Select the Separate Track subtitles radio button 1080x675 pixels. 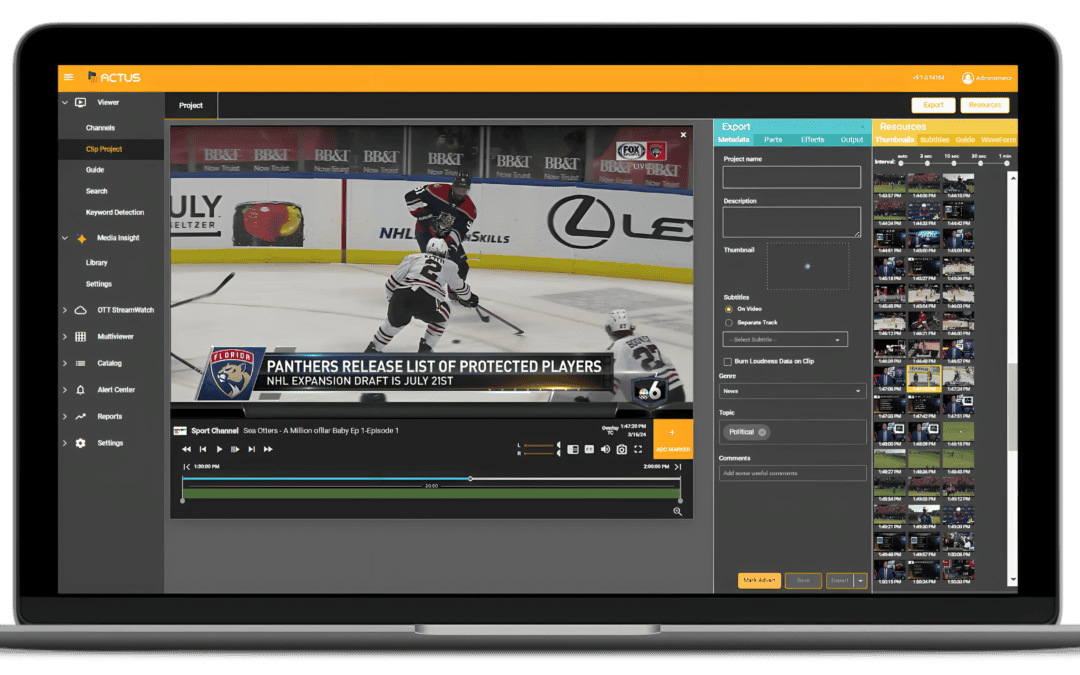coord(729,322)
